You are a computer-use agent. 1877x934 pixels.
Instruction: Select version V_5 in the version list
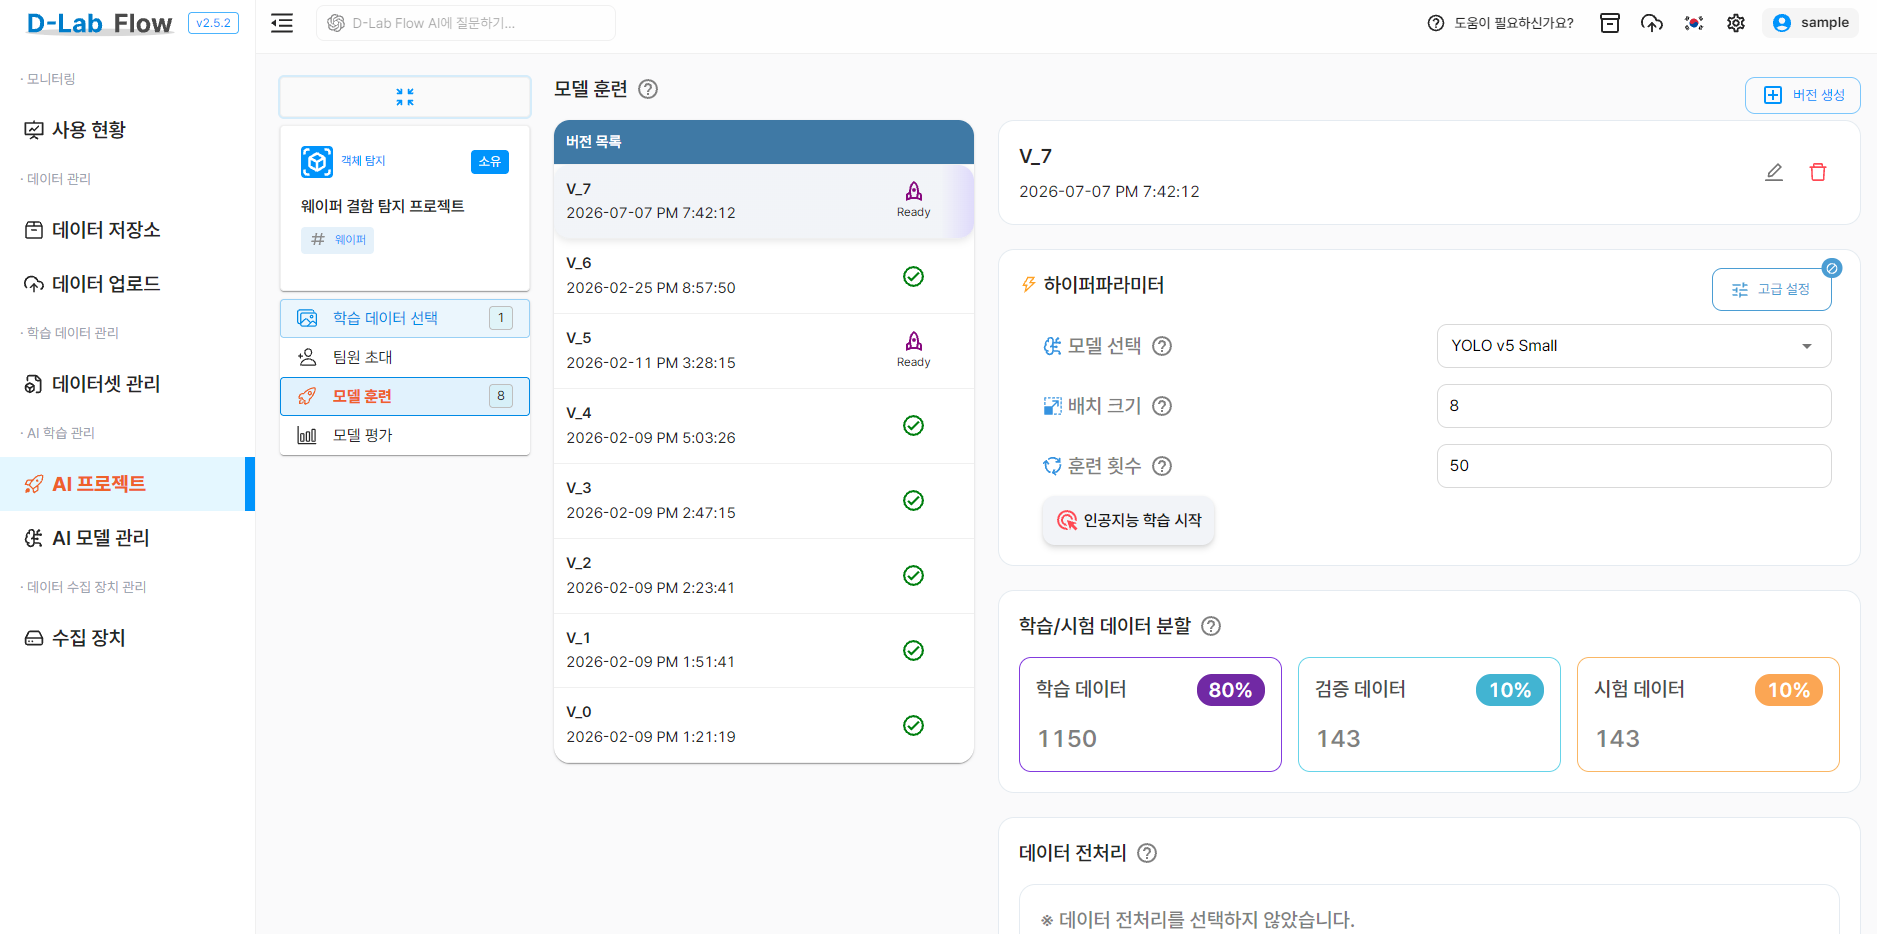click(x=763, y=351)
